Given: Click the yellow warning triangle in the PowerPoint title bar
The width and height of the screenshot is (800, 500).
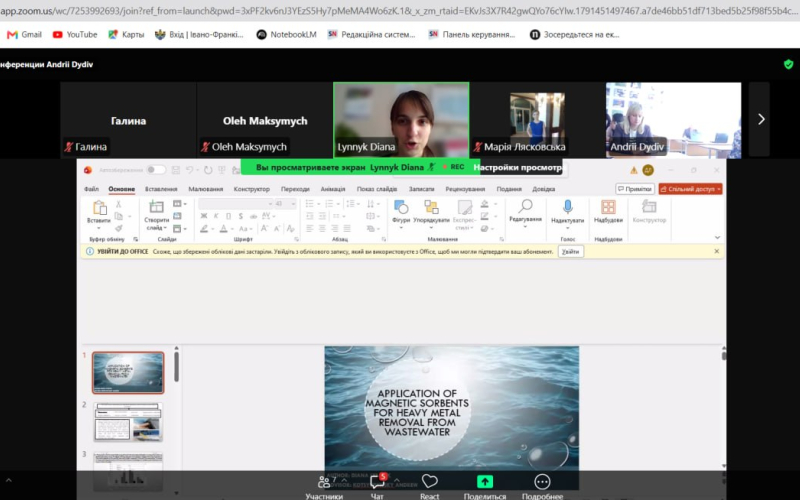Looking at the screenshot, I should (x=633, y=170).
